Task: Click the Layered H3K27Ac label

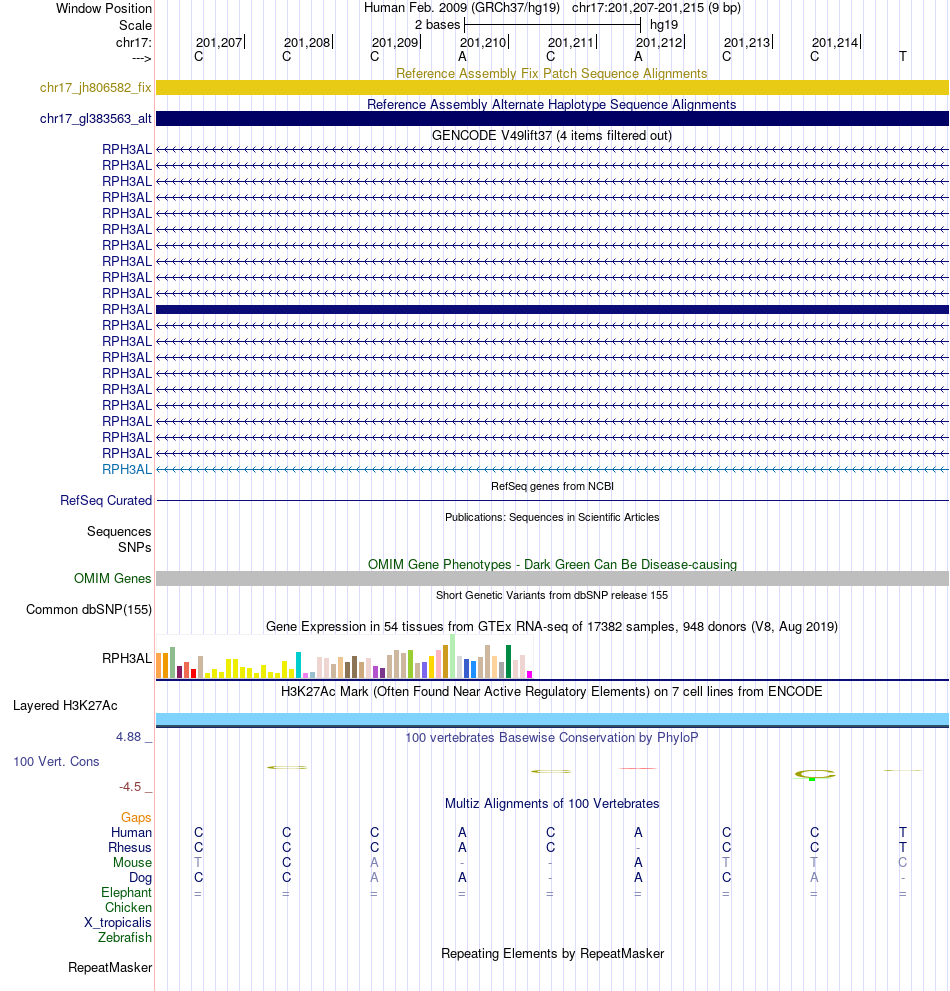Action: 65,705
